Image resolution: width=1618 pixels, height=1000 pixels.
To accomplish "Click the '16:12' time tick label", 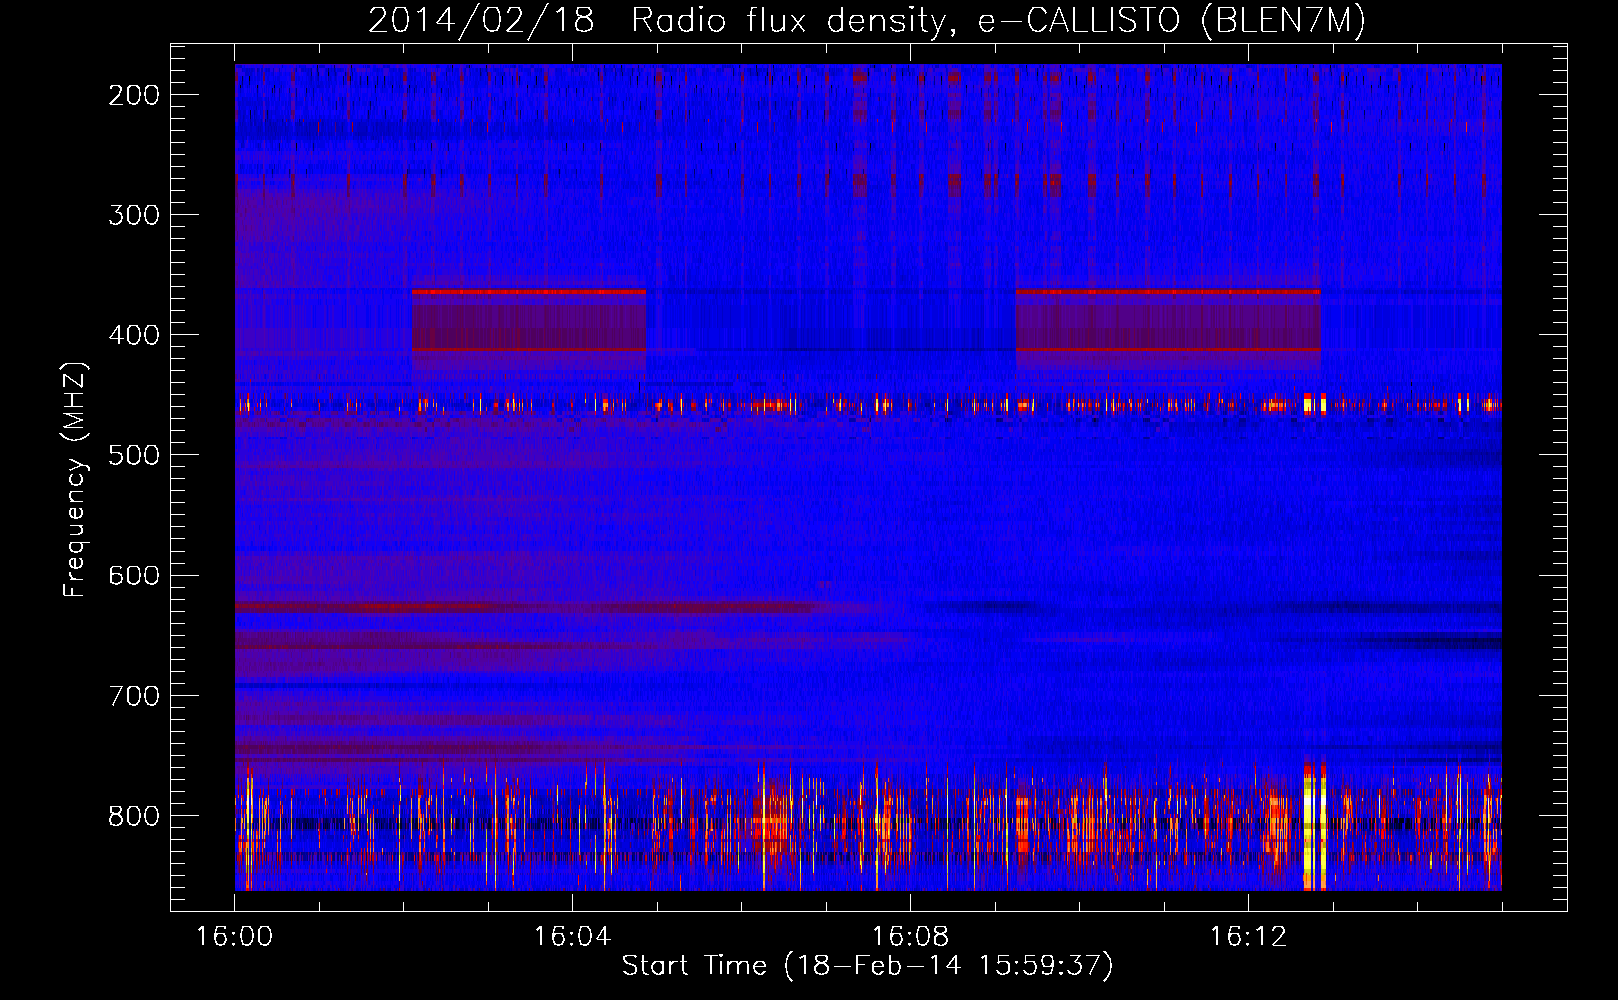I will point(1248,937).
